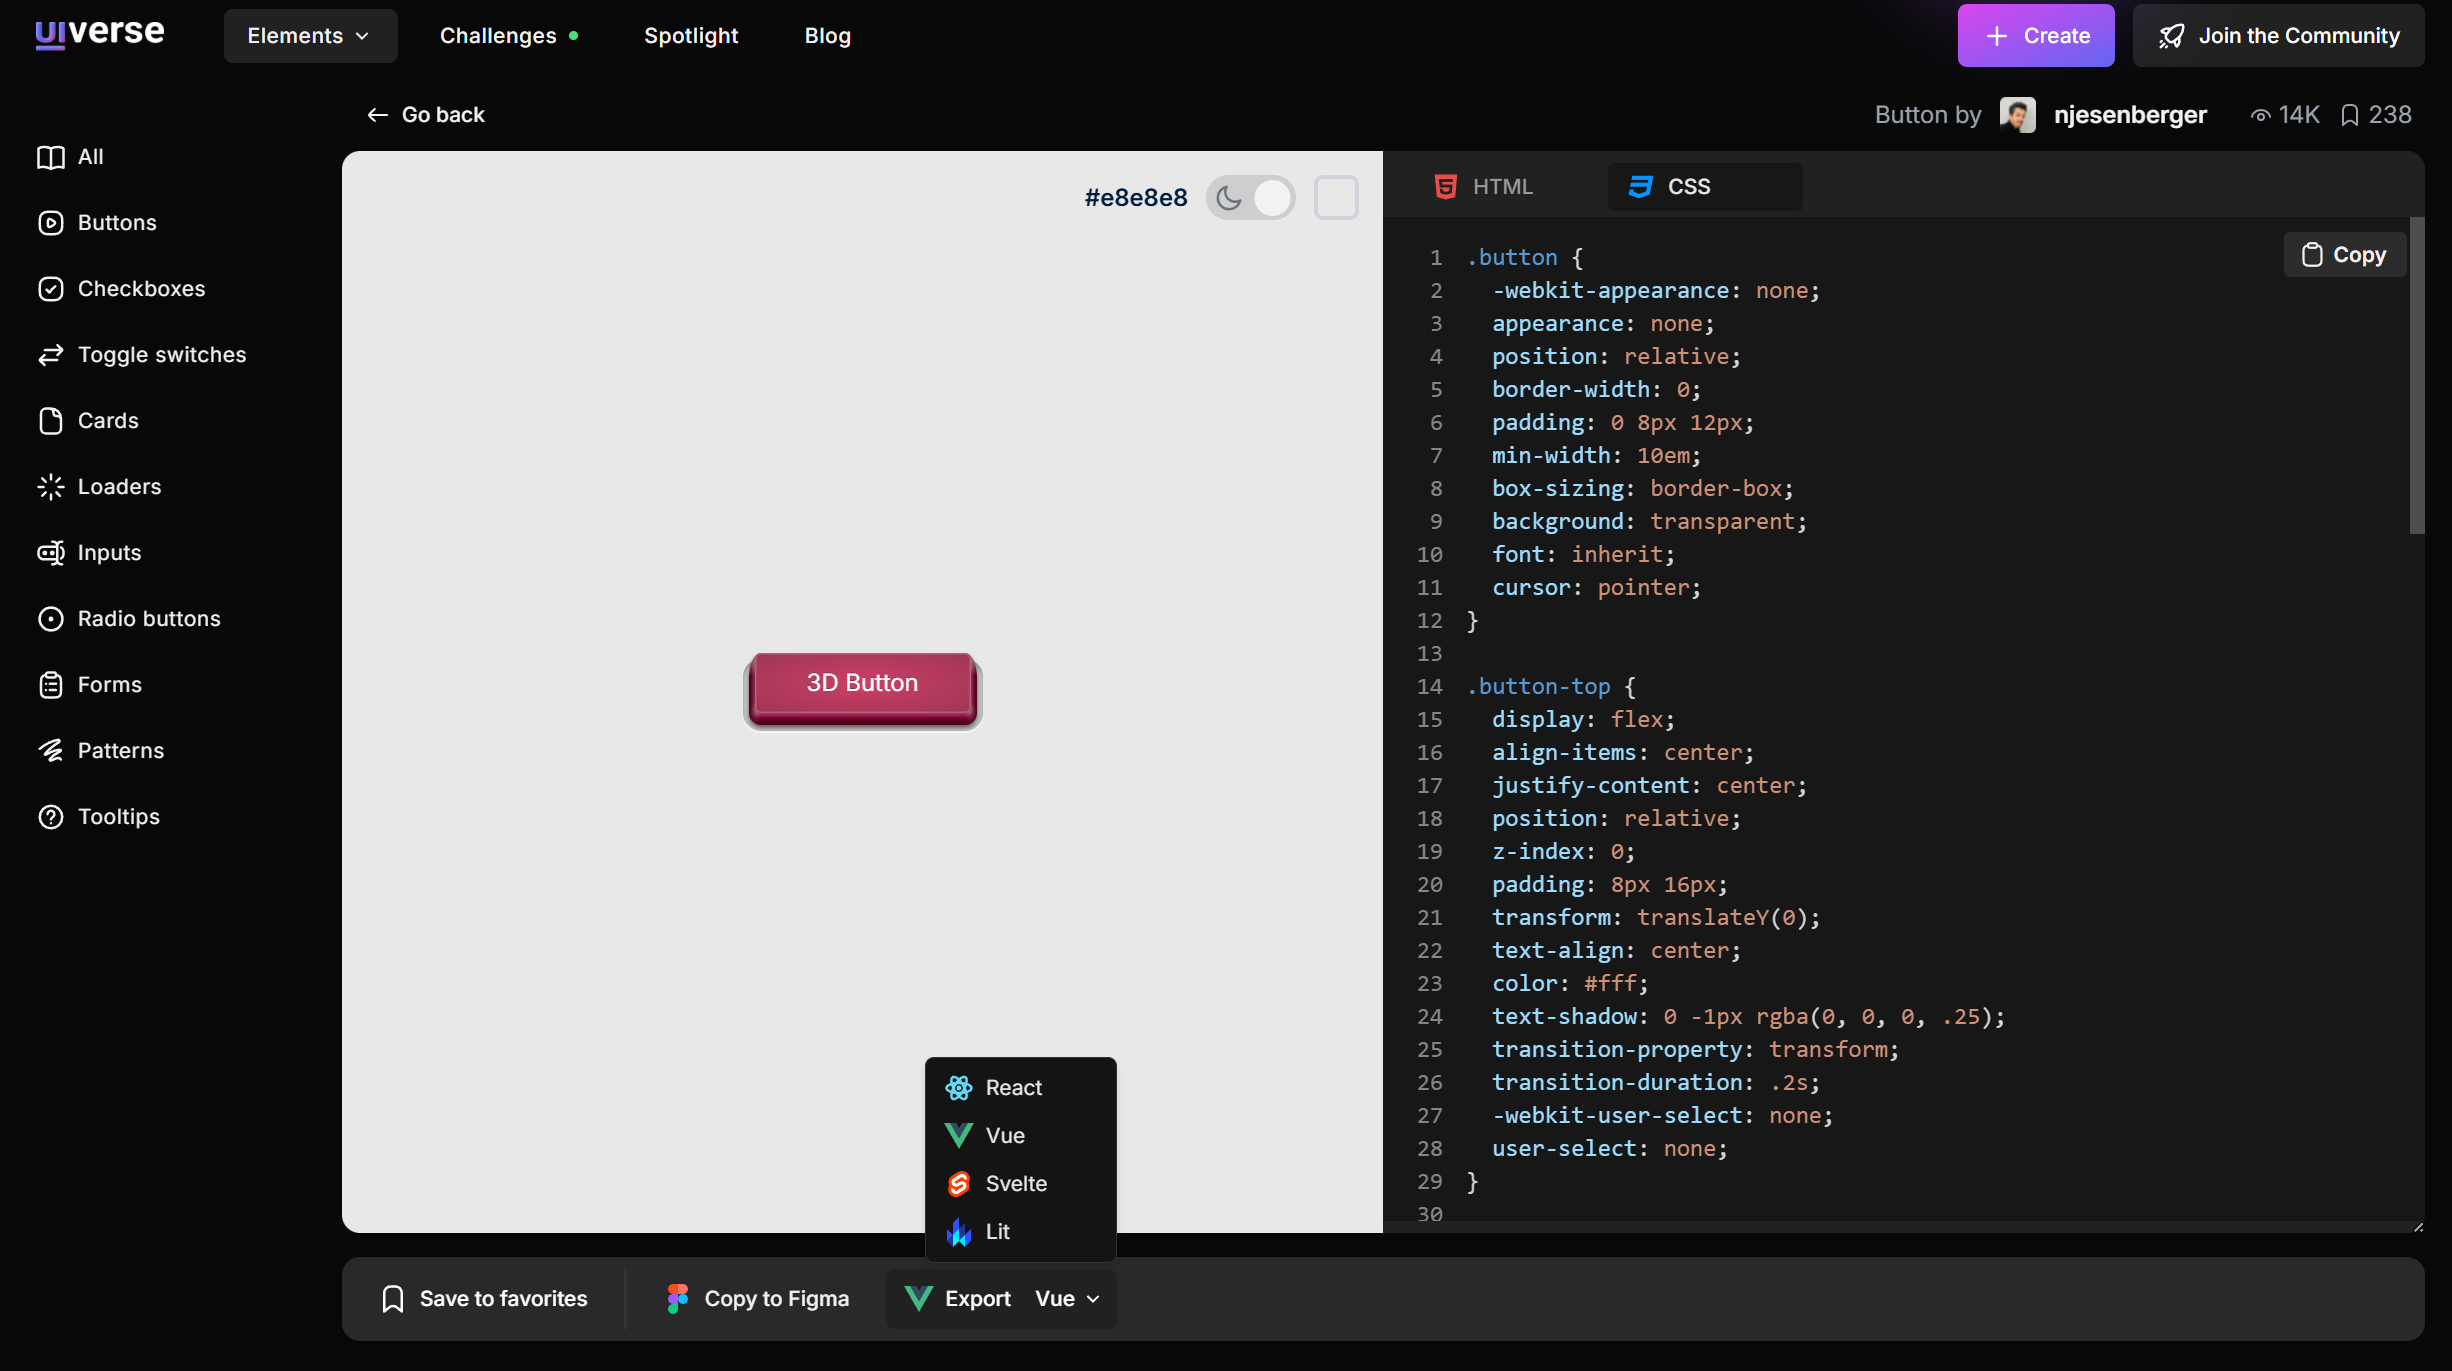Viewport: 2452px width, 1371px height.
Task: Click the bookmark icon to save favorite
Action: (393, 1298)
